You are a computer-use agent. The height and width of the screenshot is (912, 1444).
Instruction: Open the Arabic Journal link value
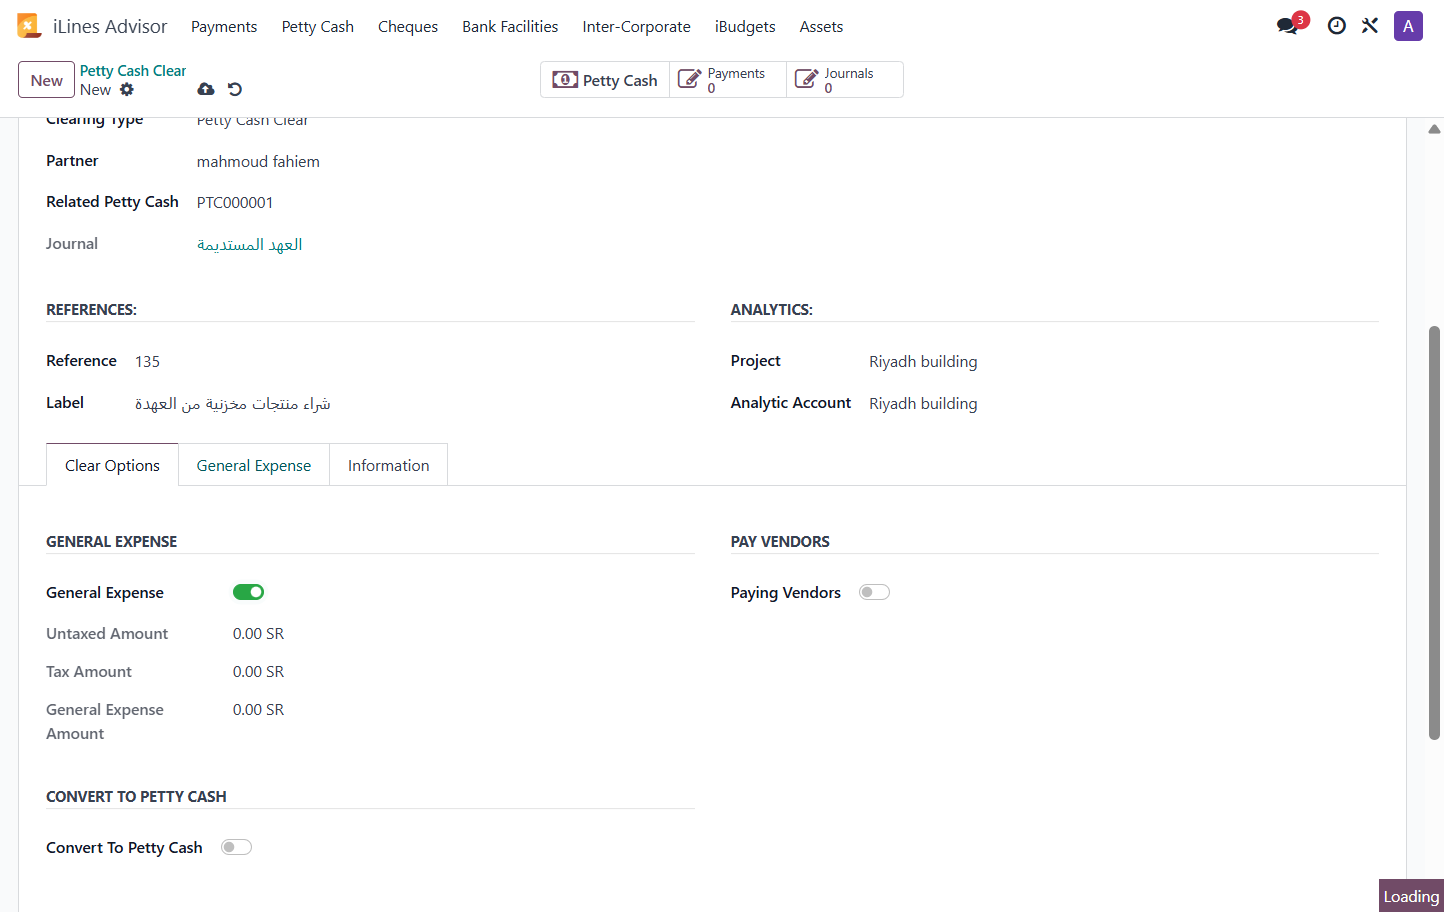(249, 245)
